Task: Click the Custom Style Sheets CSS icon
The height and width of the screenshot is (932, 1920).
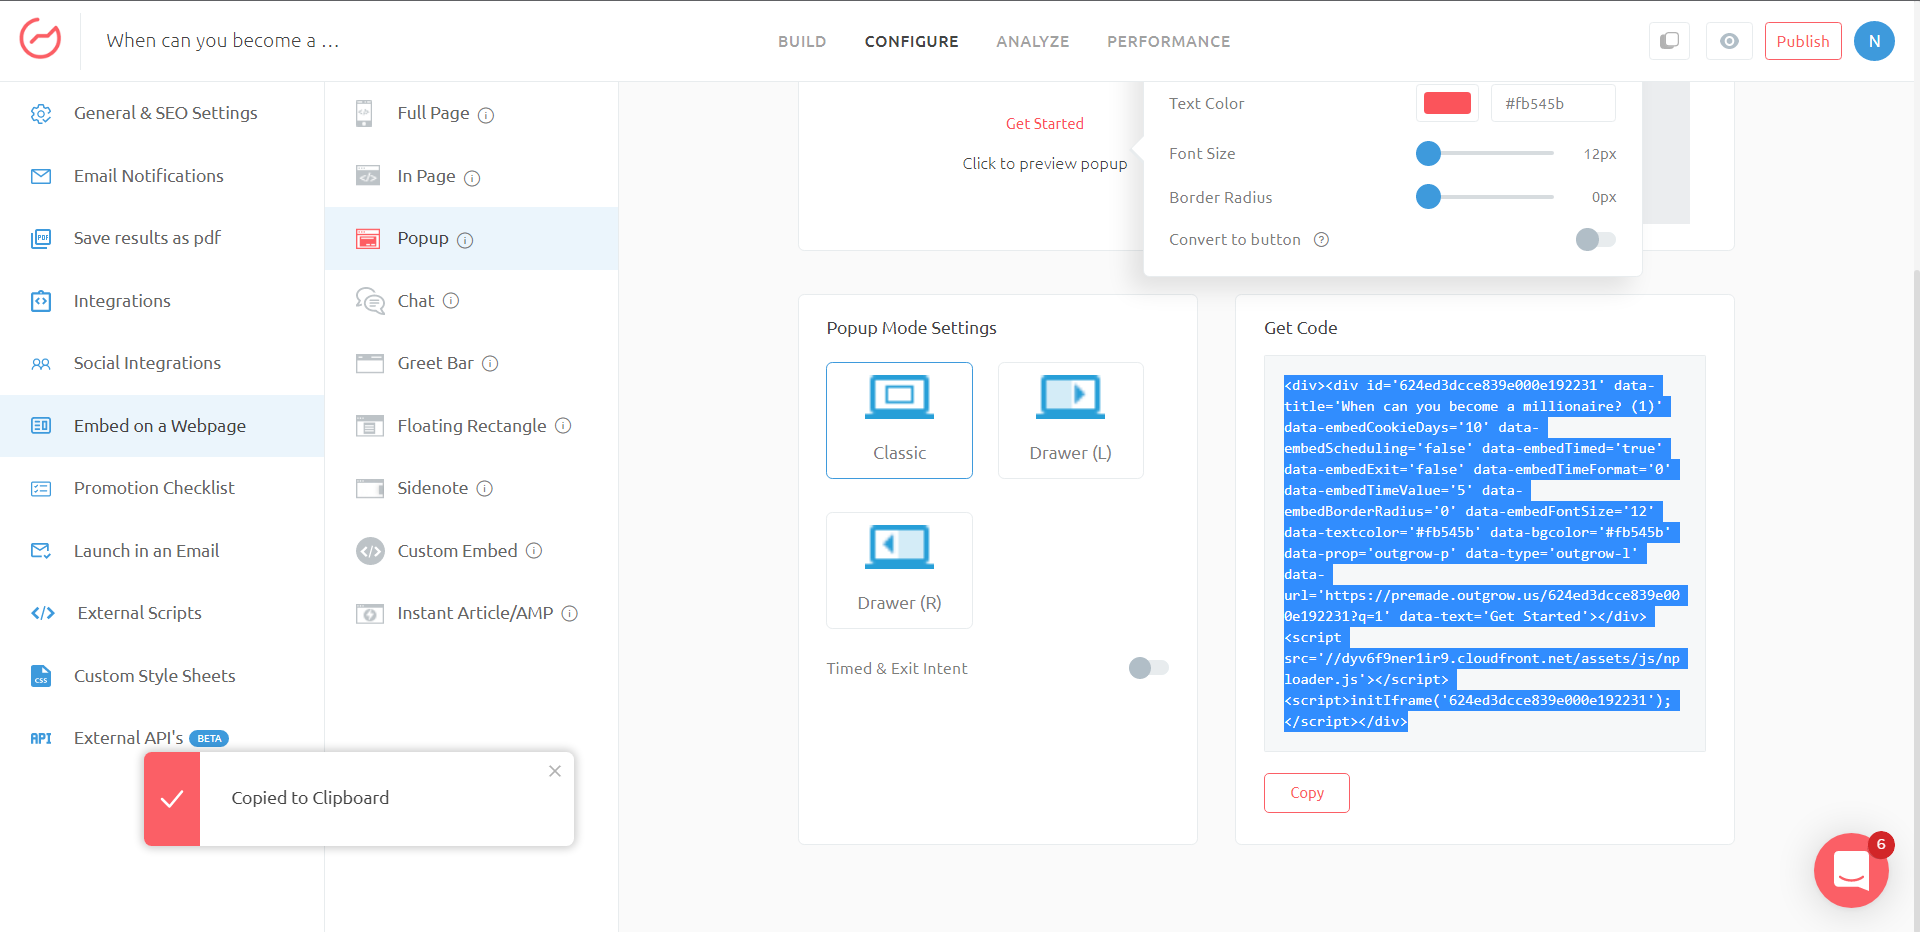Action: [41, 676]
